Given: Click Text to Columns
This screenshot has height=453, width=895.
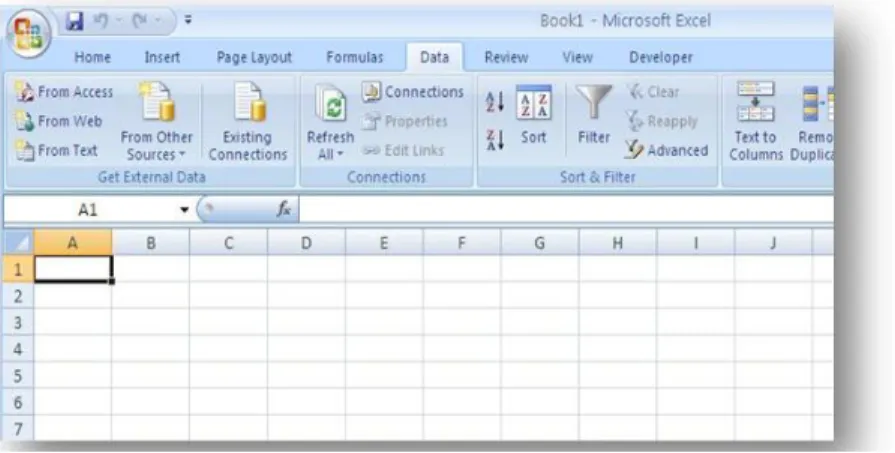Looking at the screenshot, I should pyautogui.click(x=755, y=121).
